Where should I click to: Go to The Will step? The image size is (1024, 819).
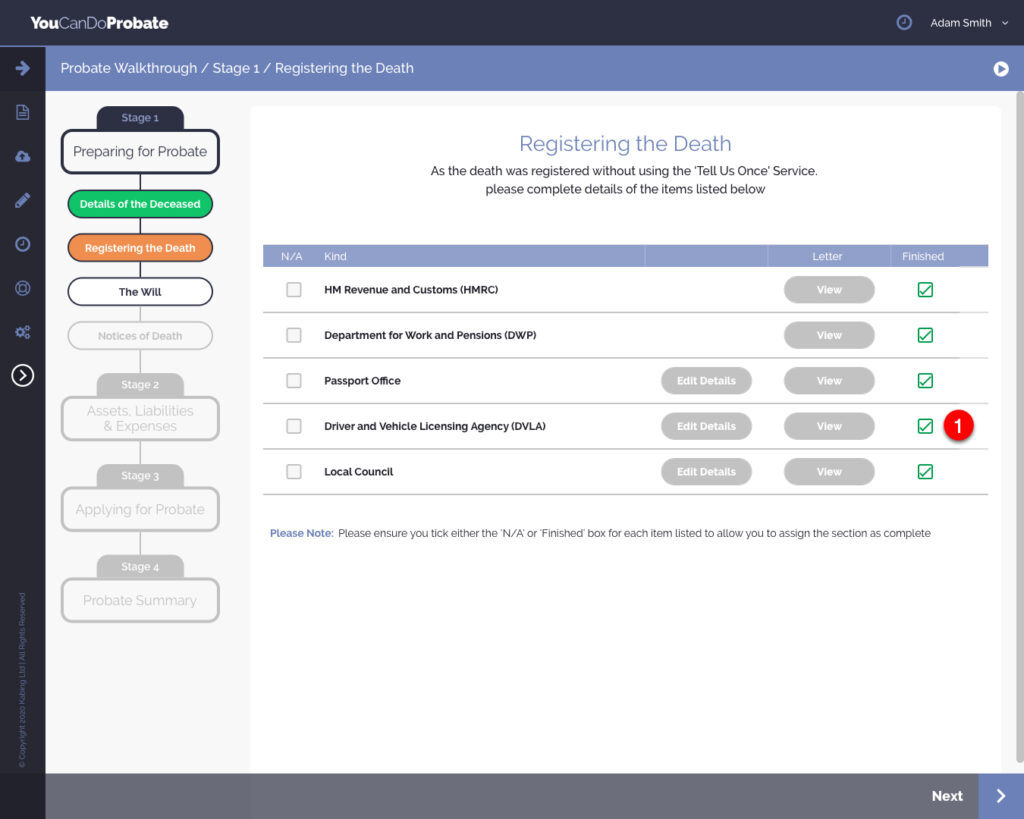[140, 292]
